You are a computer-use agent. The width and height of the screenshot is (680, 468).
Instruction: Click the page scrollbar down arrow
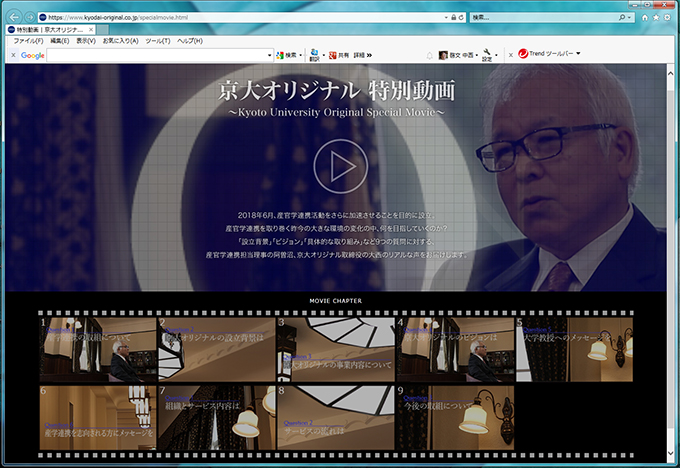coord(670,453)
